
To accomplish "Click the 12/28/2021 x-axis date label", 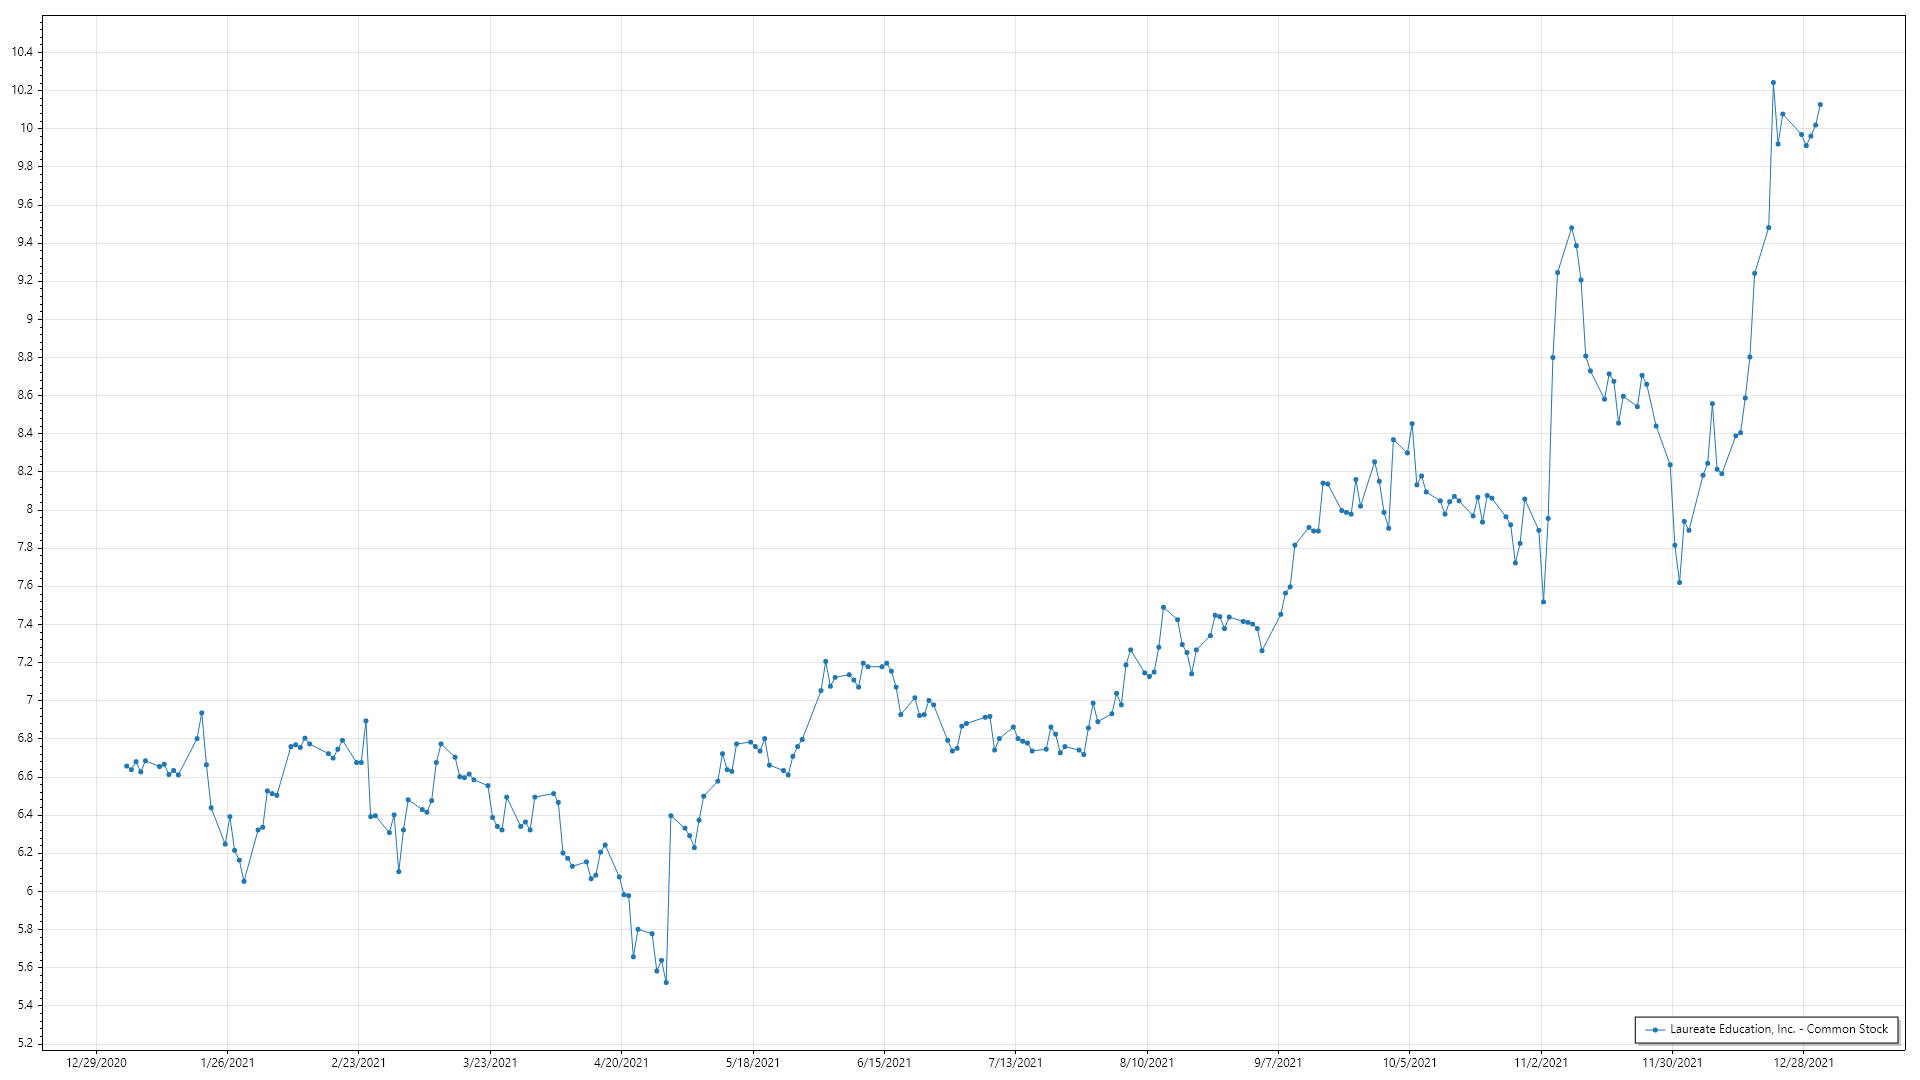I will click(1804, 1062).
